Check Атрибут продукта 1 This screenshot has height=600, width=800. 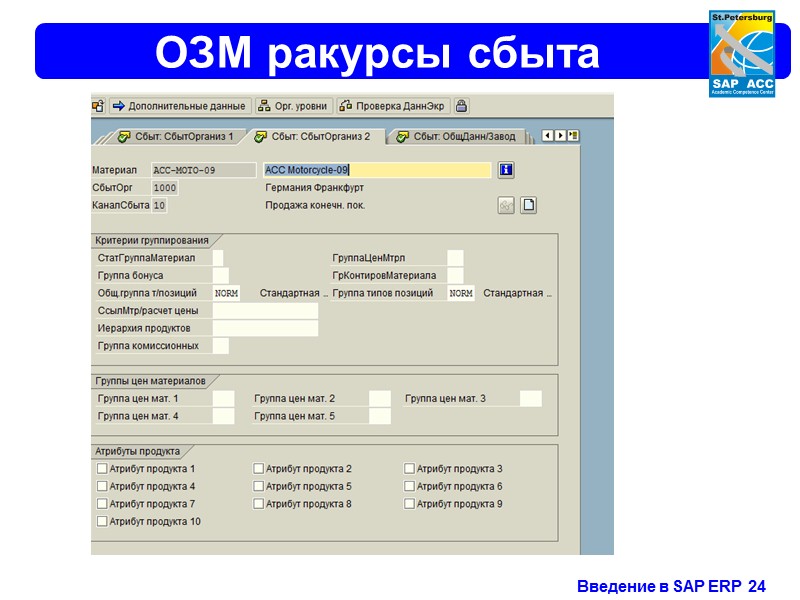click(x=102, y=468)
